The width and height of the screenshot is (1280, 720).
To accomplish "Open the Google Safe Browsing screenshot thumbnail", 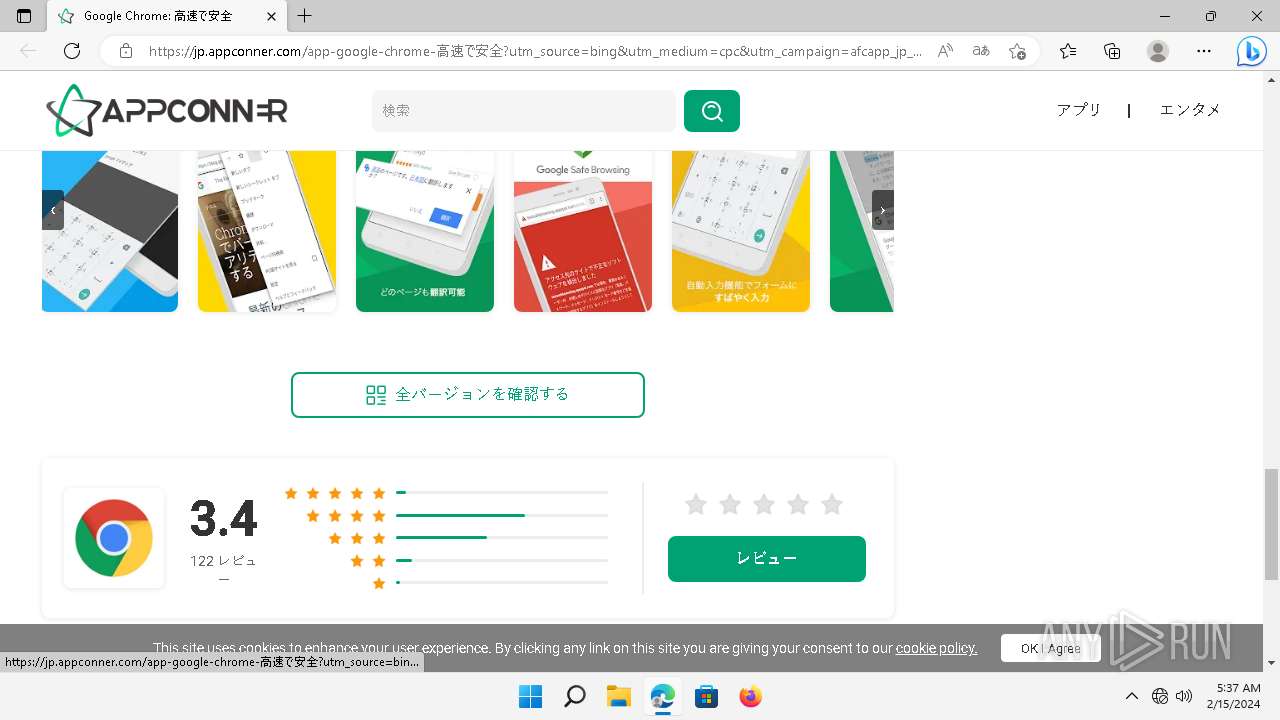I will tap(583, 231).
